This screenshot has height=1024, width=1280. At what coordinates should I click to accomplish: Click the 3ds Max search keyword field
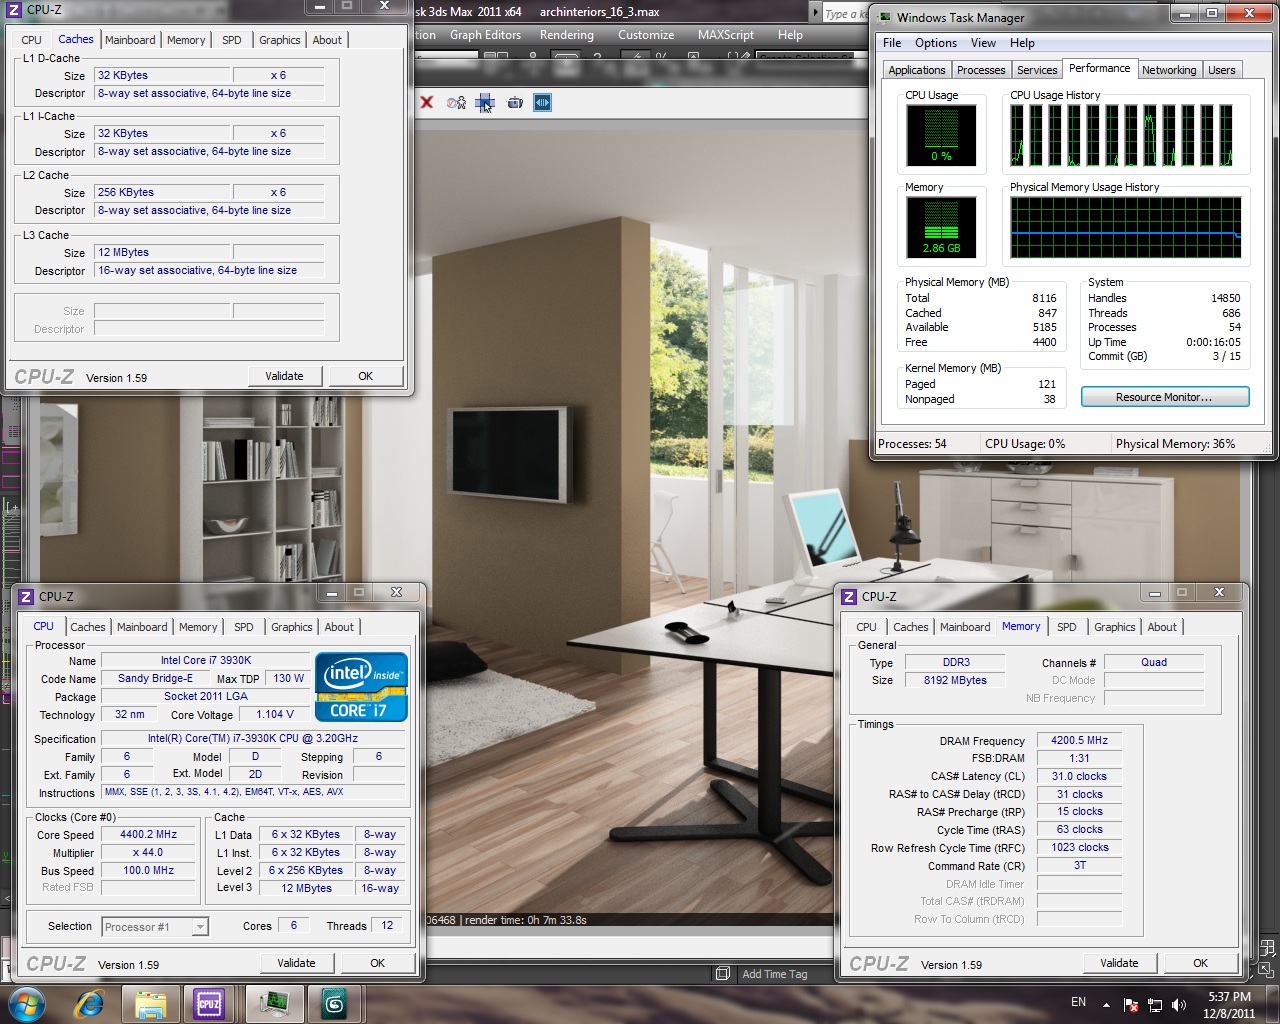tap(844, 13)
